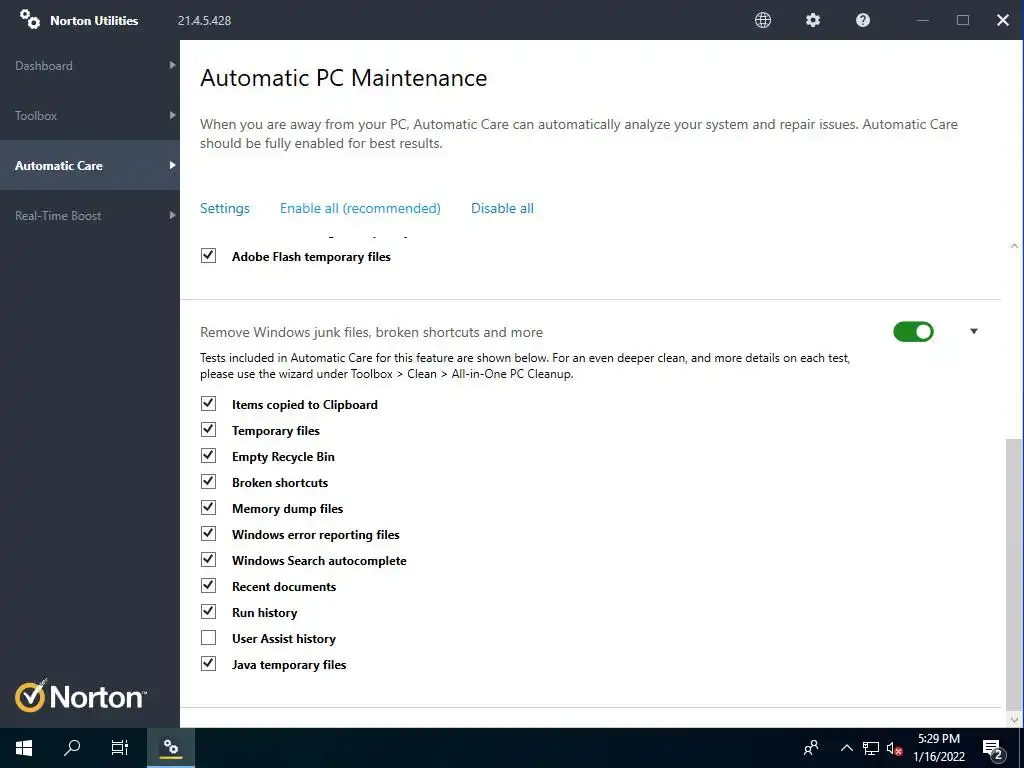Toggle off Remove Windows junk files switch

click(x=913, y=332)
